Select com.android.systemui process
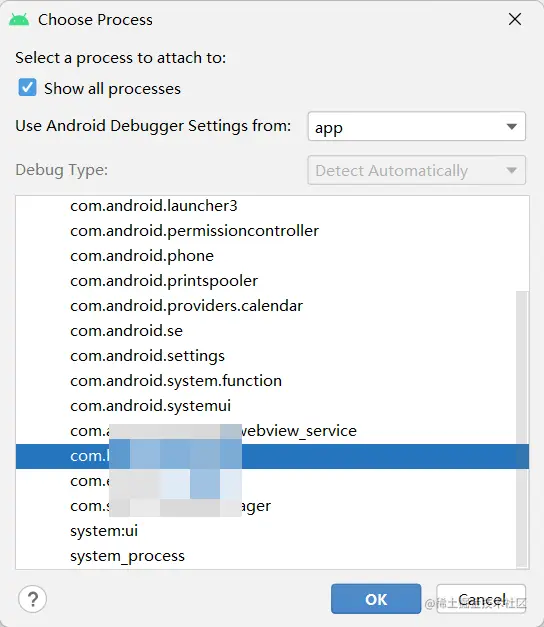This screenshot has height=627, width=544. pos(272,406)
